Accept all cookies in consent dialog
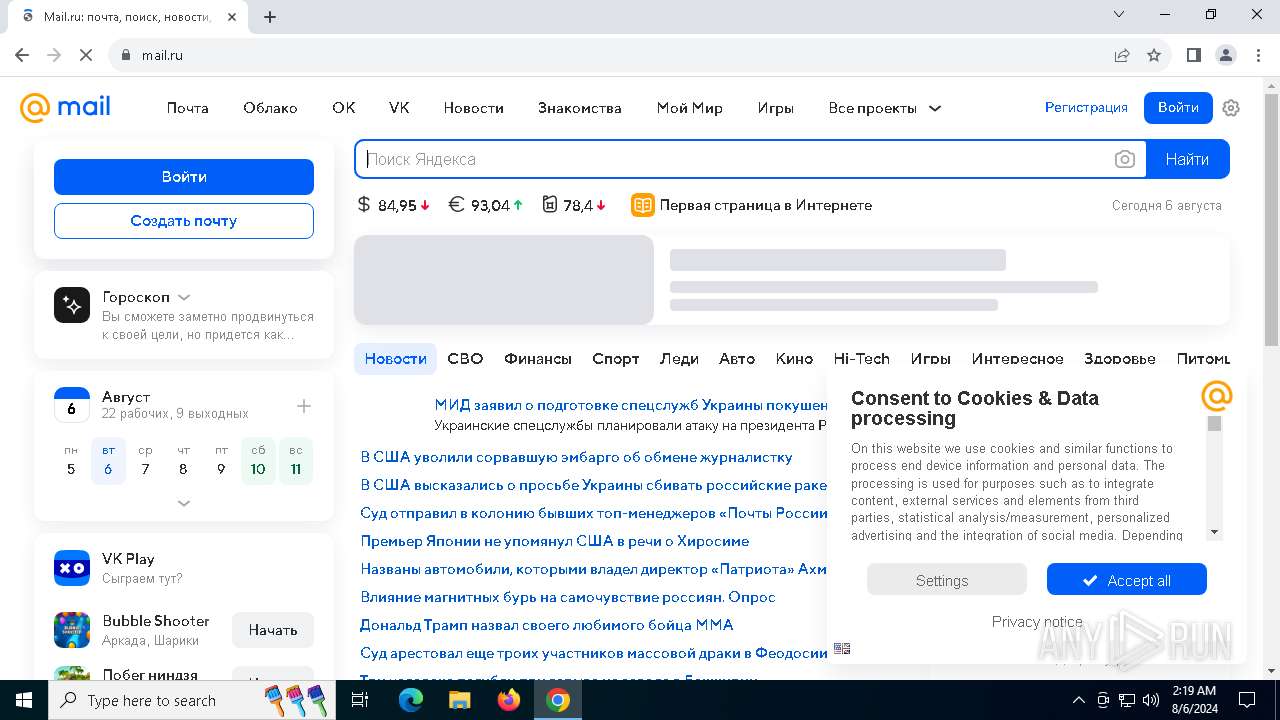 click(1127, 580)
